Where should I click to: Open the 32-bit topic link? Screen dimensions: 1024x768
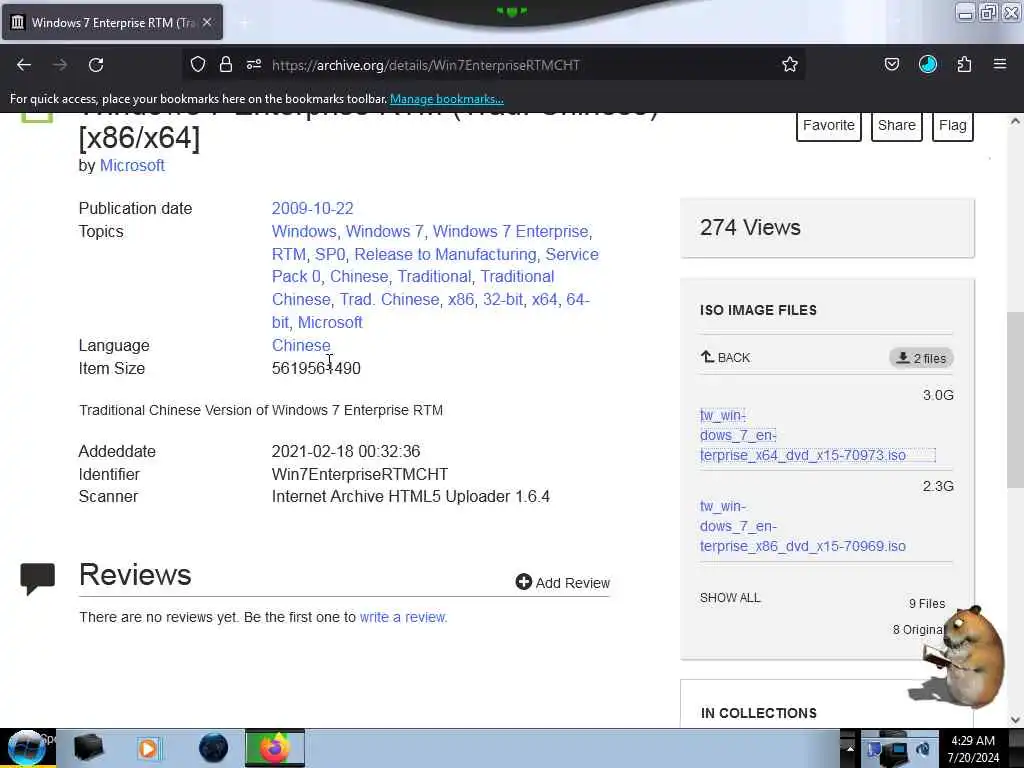[503, 300]
